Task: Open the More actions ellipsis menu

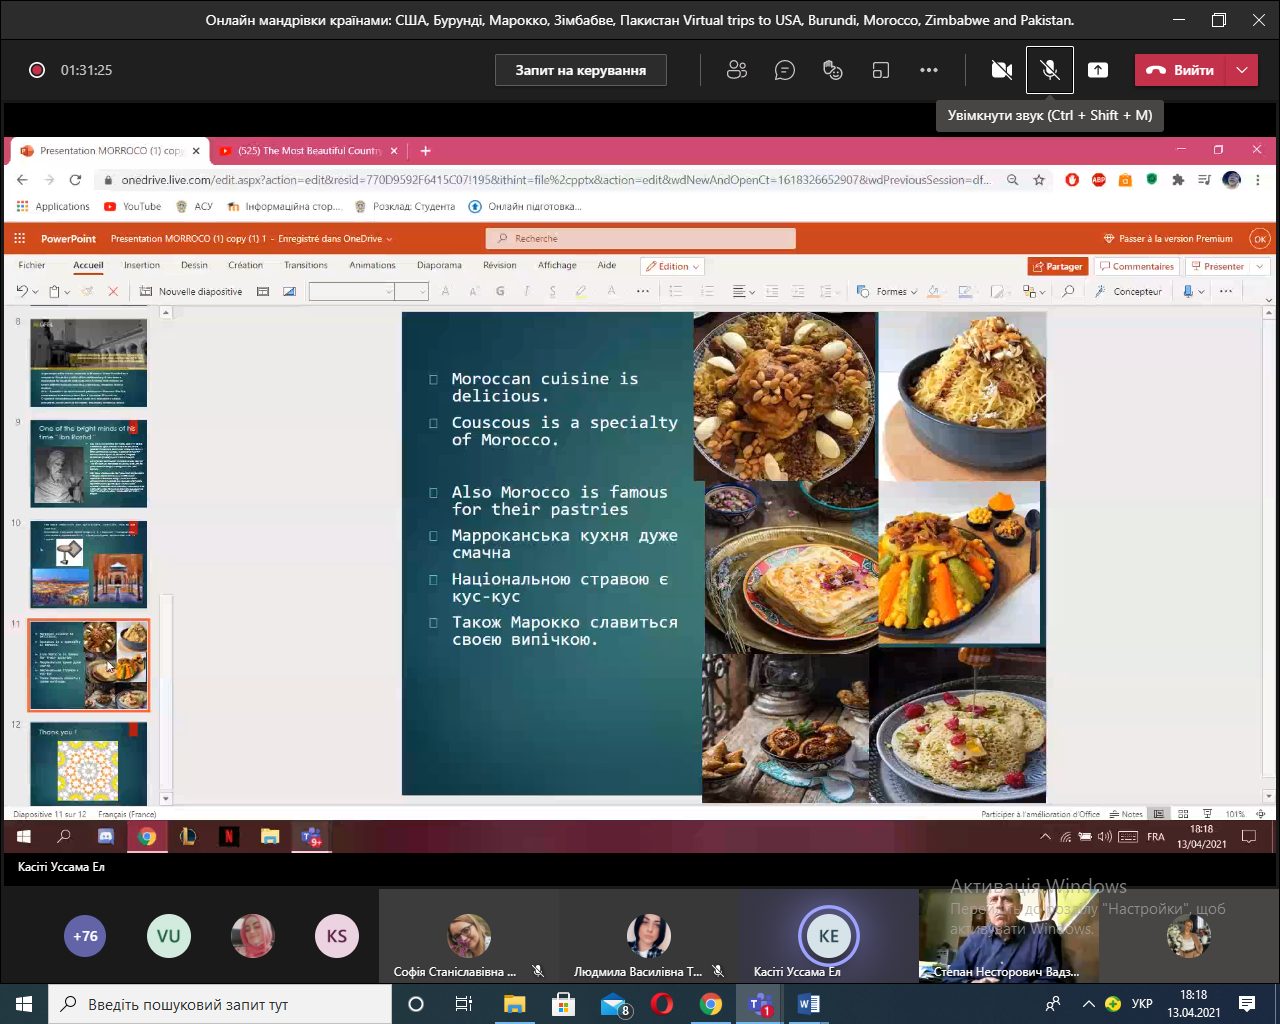Action: pyautogui.click(x=929, y=70)
